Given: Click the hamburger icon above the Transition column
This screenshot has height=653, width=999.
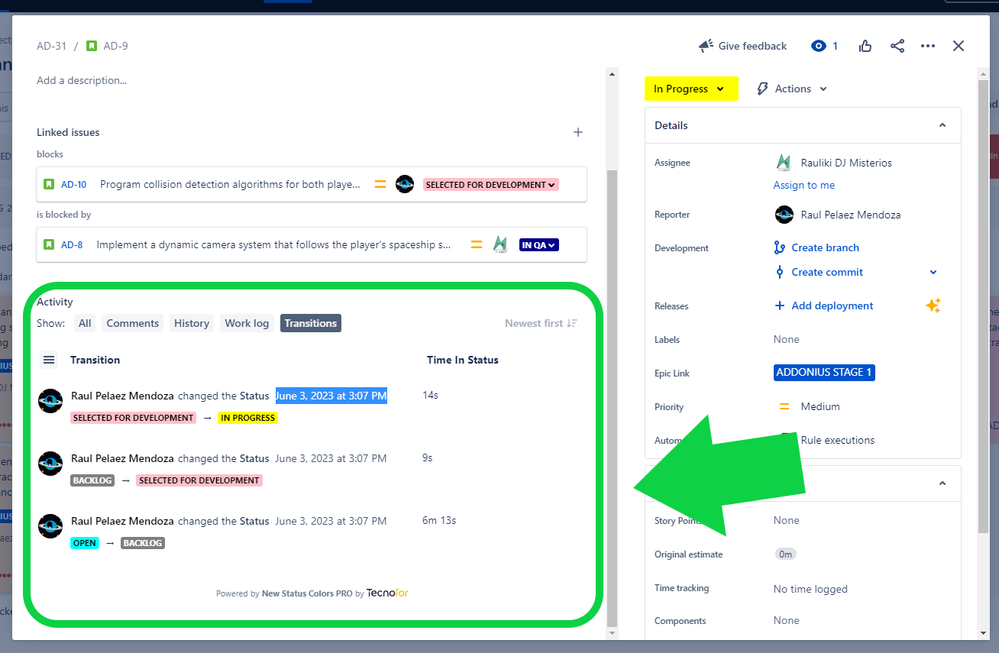Looking at the screenshot, I should 49,360.
